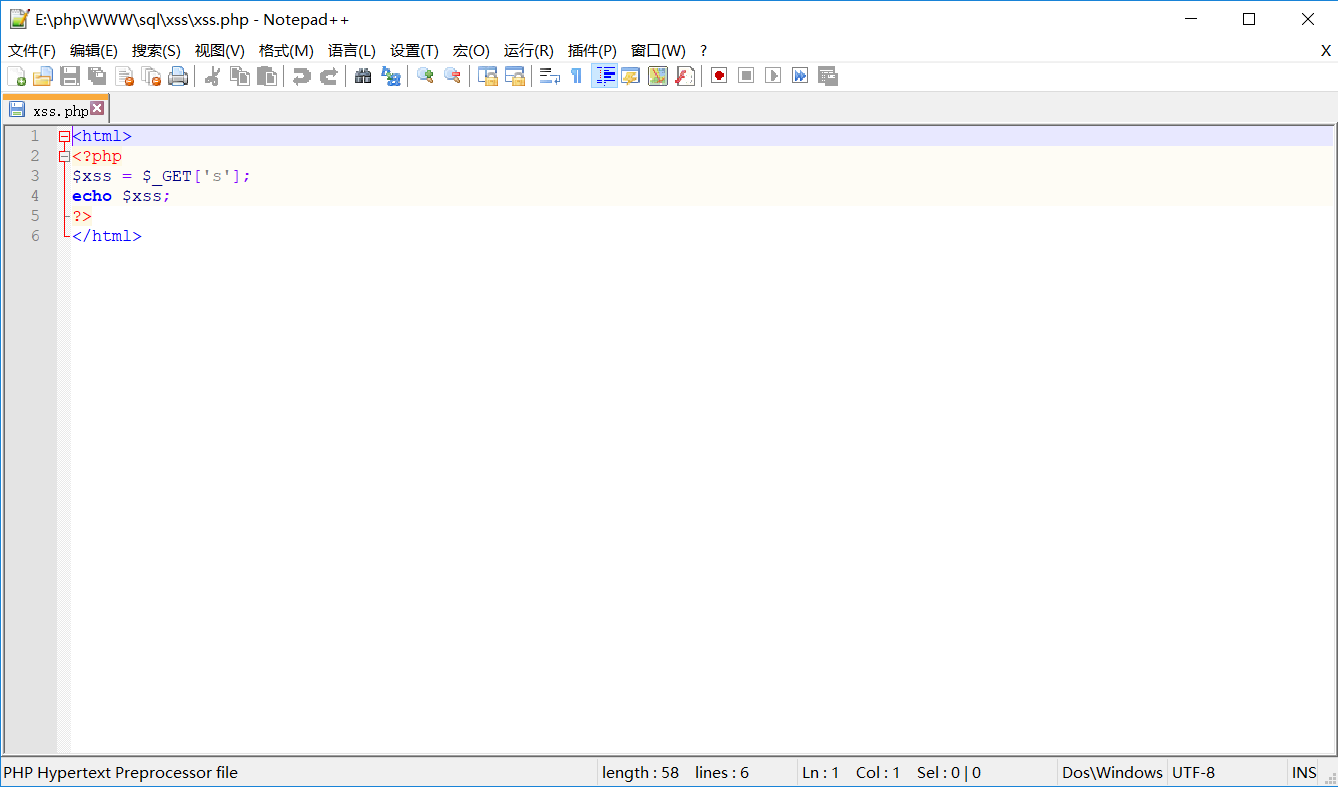Open the 插件(P) plugins menu
This screenshot has width=1338, height=787.
click(x=592, y=51)
